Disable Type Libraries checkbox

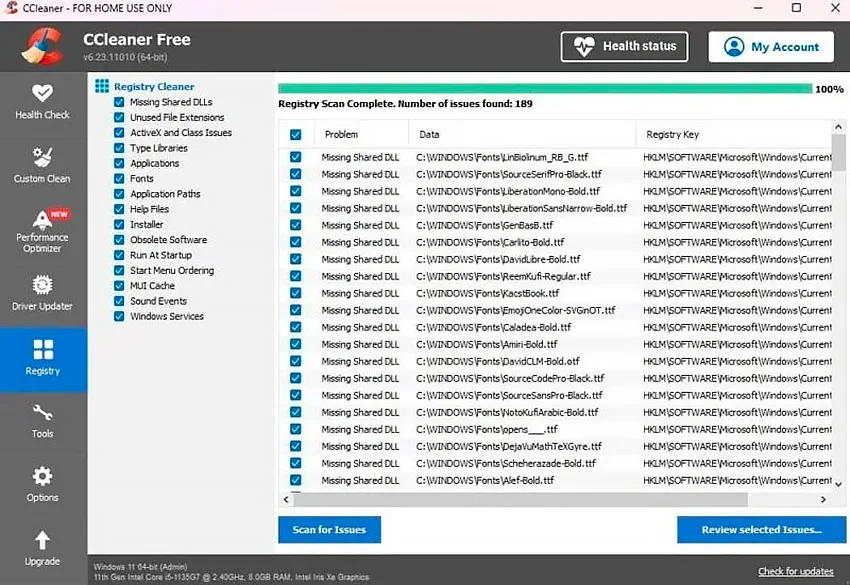coord(119,148)
